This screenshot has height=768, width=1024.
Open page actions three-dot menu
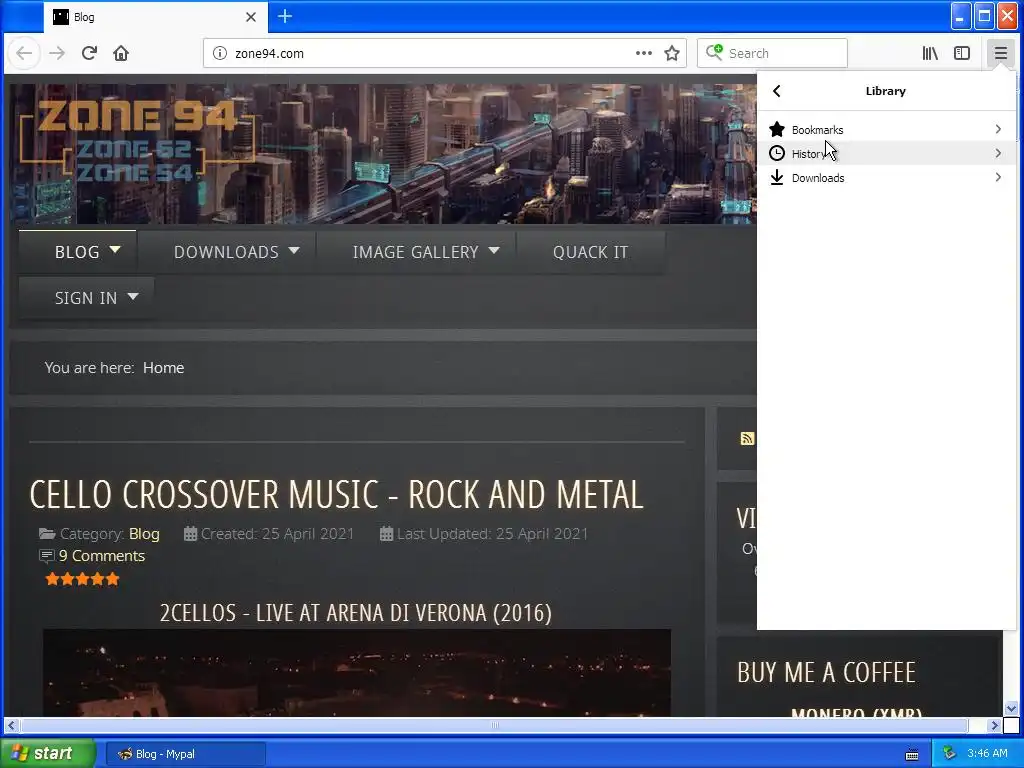click(x=644, y=53)
